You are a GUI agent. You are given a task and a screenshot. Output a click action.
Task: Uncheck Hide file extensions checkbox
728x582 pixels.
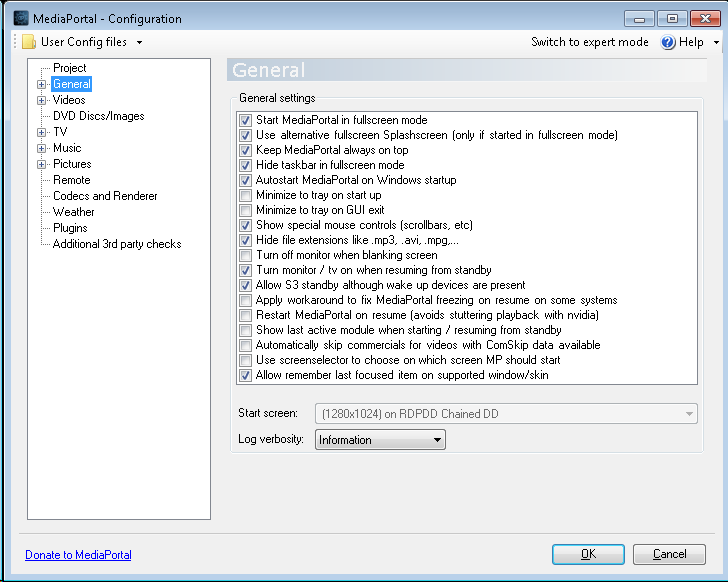(245, 240)
